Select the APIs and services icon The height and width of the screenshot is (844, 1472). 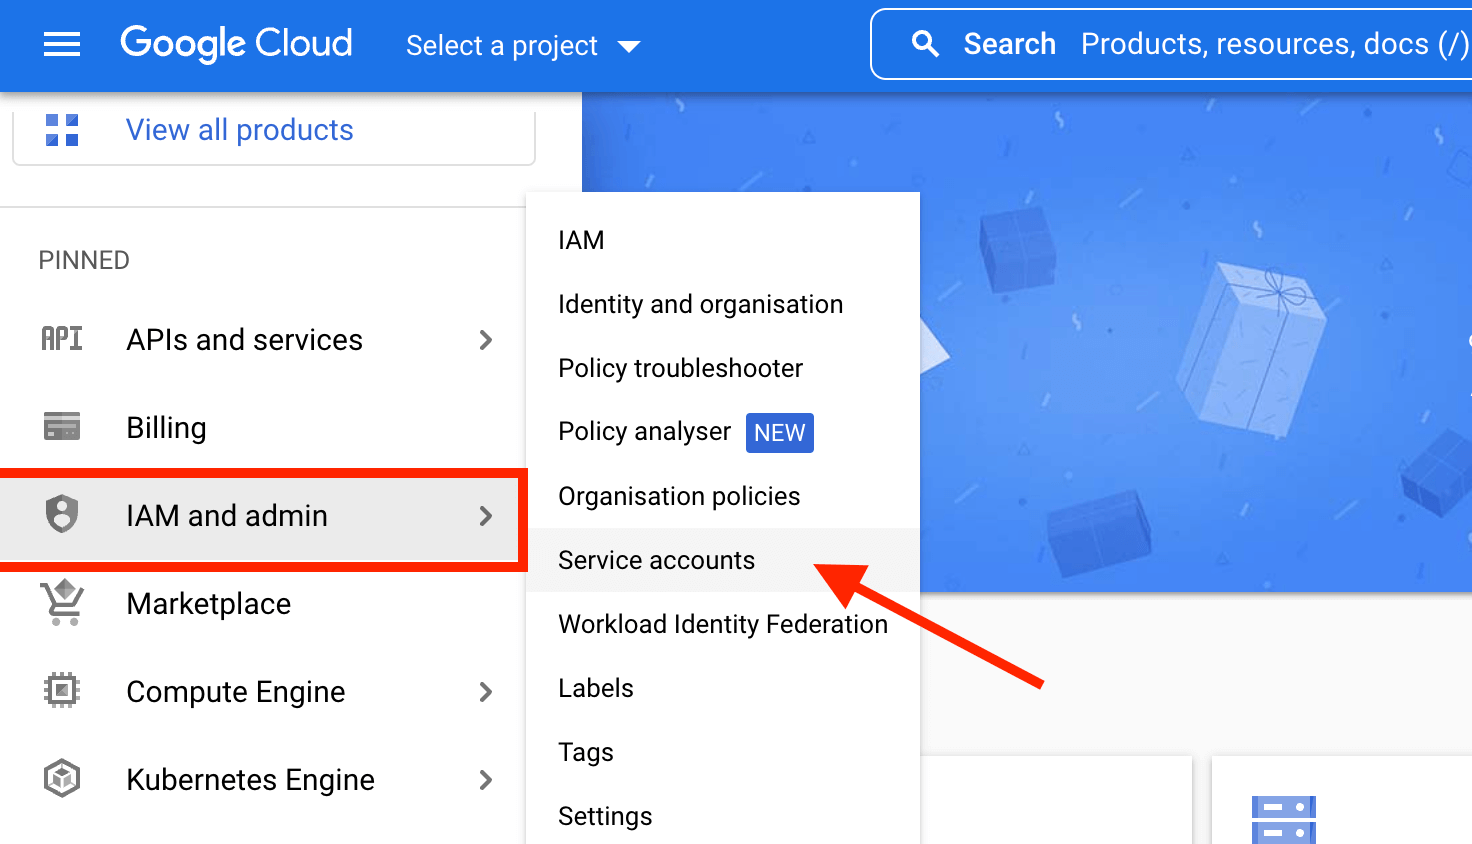[61, 339]
